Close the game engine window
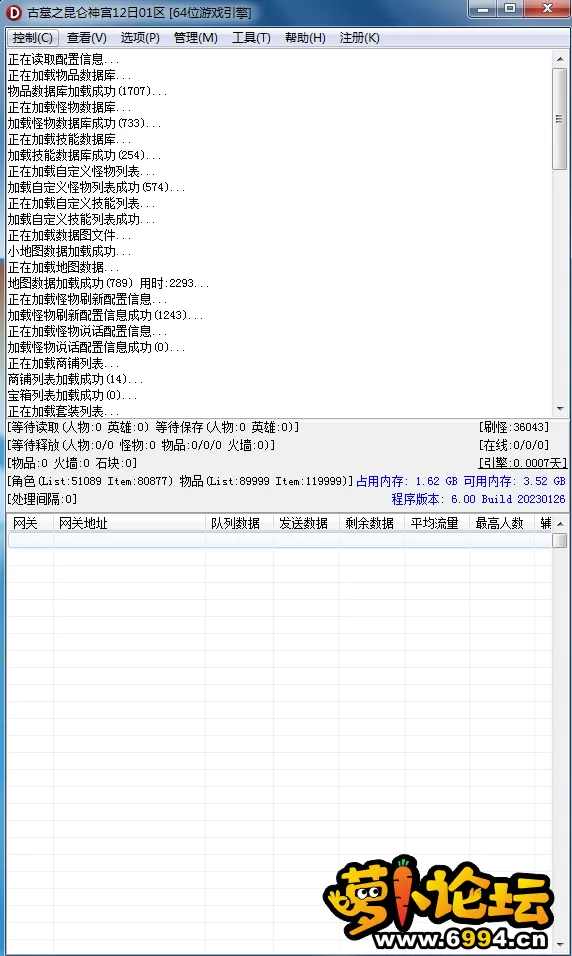Viewport: 572px width, 956px height. 546,9
